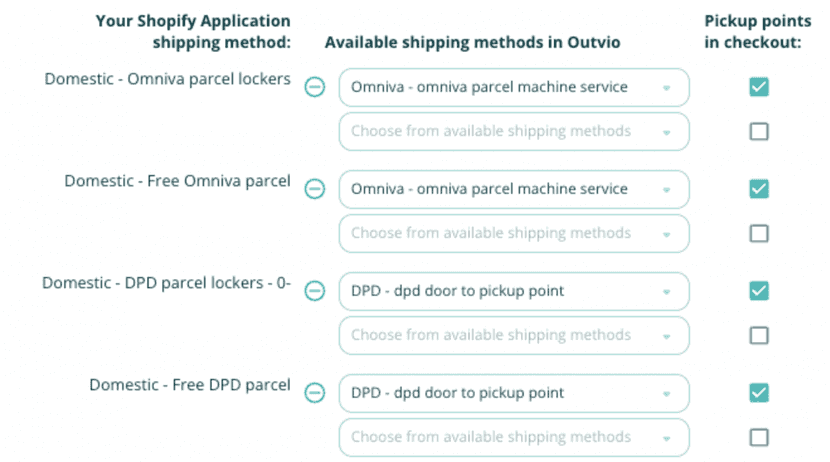830x462 pixels.
Task: Open DPD door to pickup dropdown for DPD lockers
Action: 514,292
